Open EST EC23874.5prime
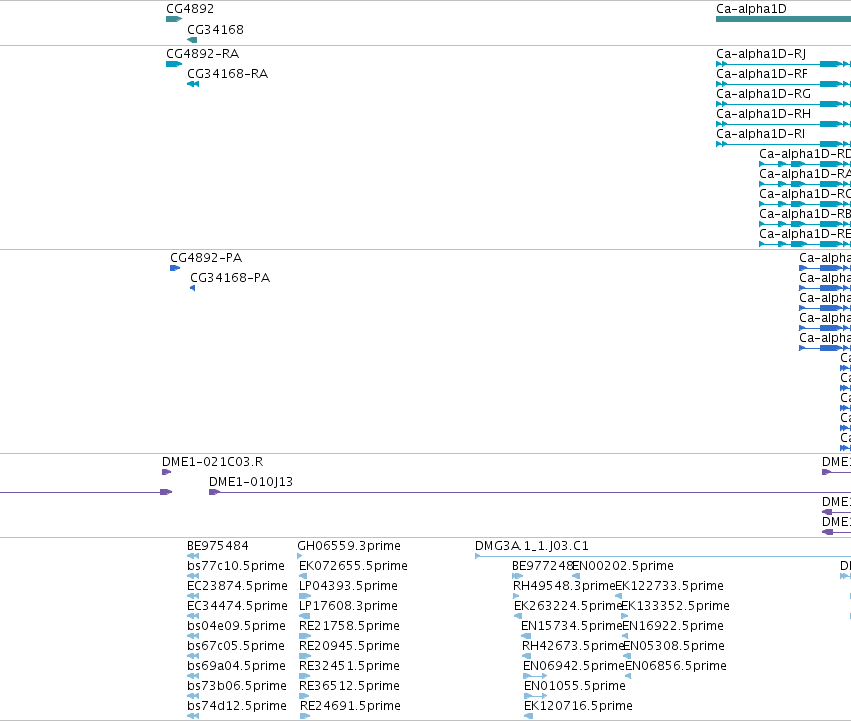The width and height of the screenshot is (851, 721). coord(237,586)
